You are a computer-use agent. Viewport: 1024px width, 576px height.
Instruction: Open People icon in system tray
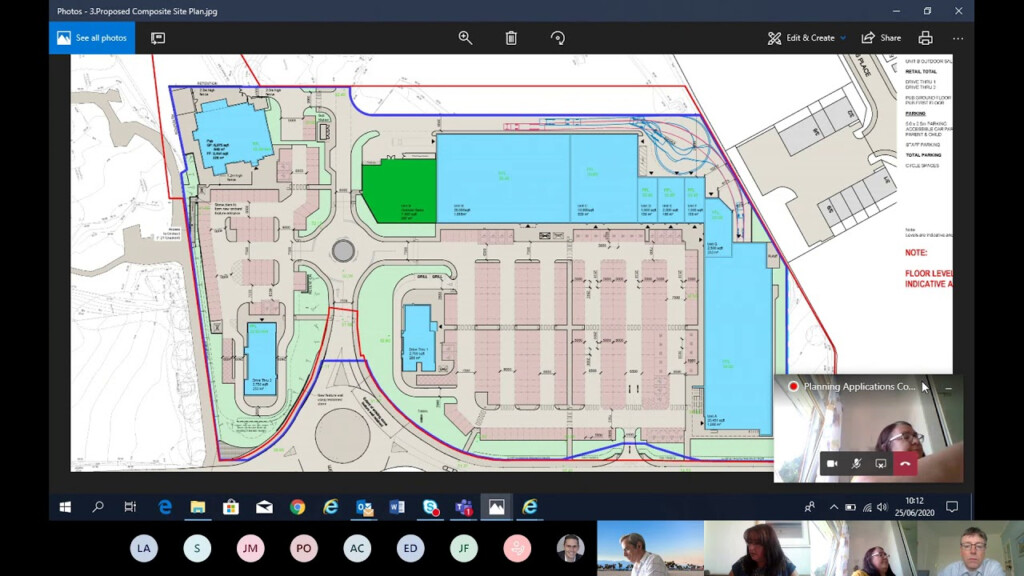[x=810, y=507]
